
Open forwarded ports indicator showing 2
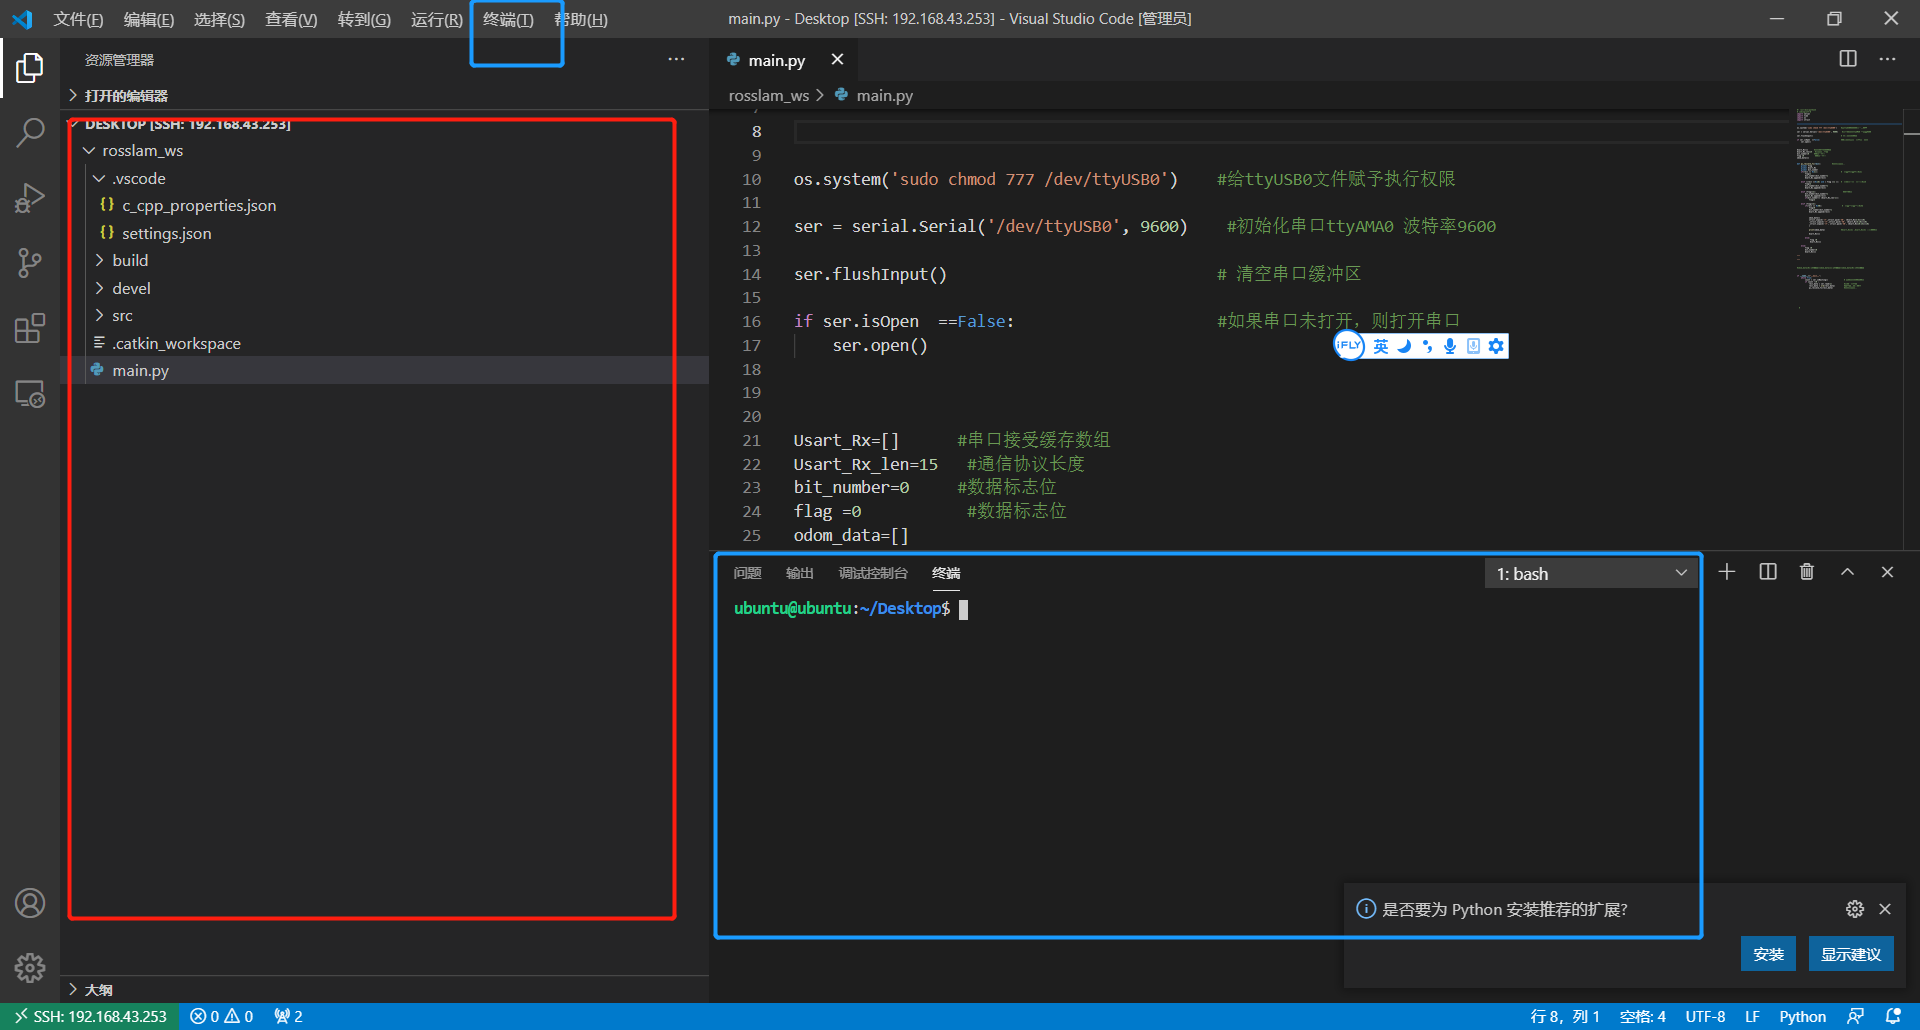tap(289, 1016)
